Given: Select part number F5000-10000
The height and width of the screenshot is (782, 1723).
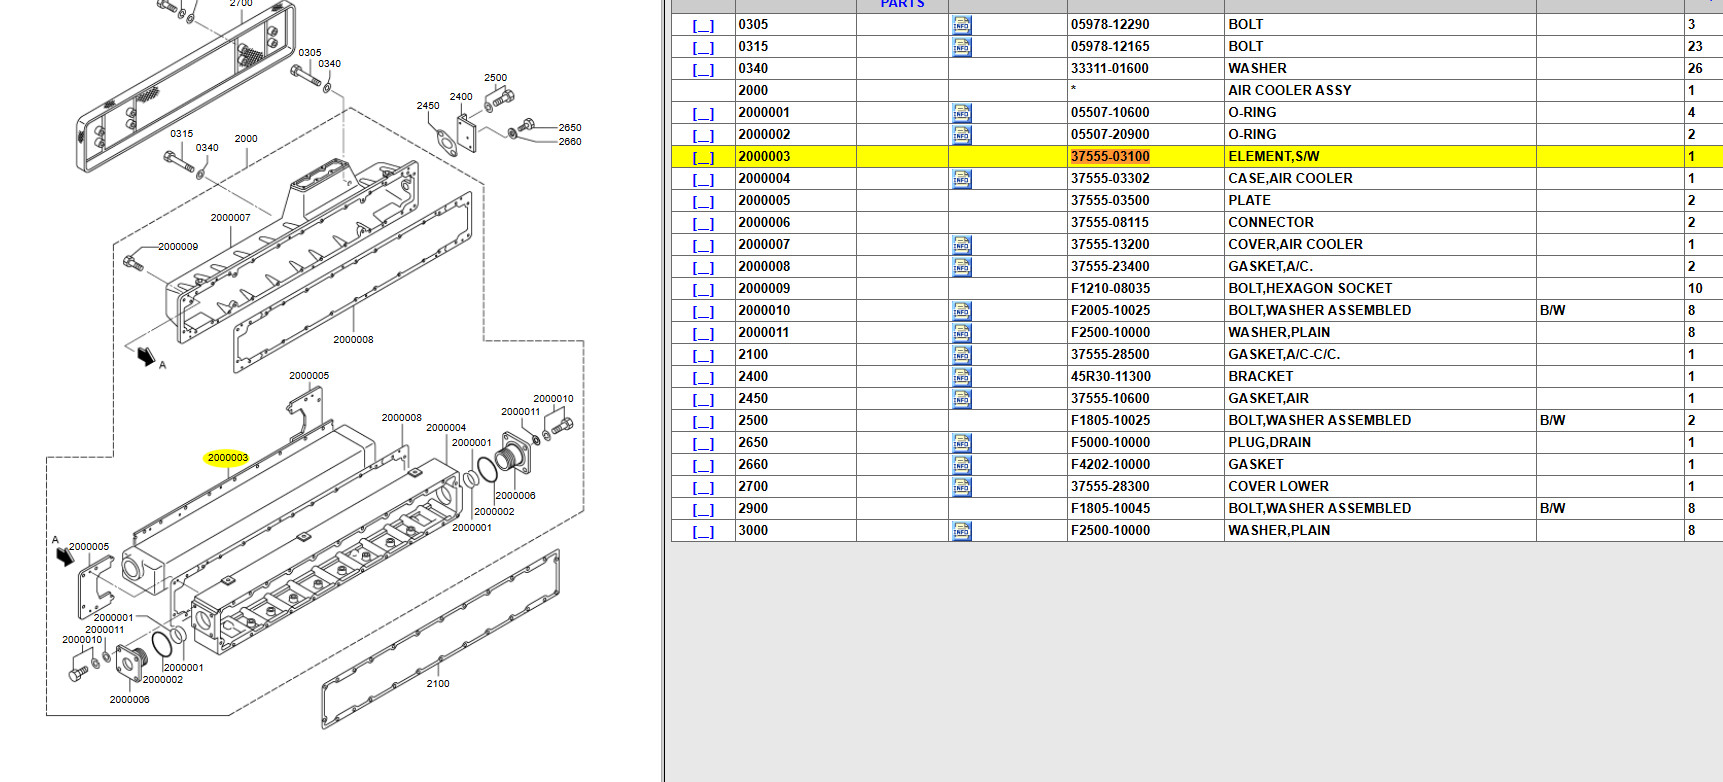Looking at the screenshot, I should pyautogui.click(x=1110, y=442).
